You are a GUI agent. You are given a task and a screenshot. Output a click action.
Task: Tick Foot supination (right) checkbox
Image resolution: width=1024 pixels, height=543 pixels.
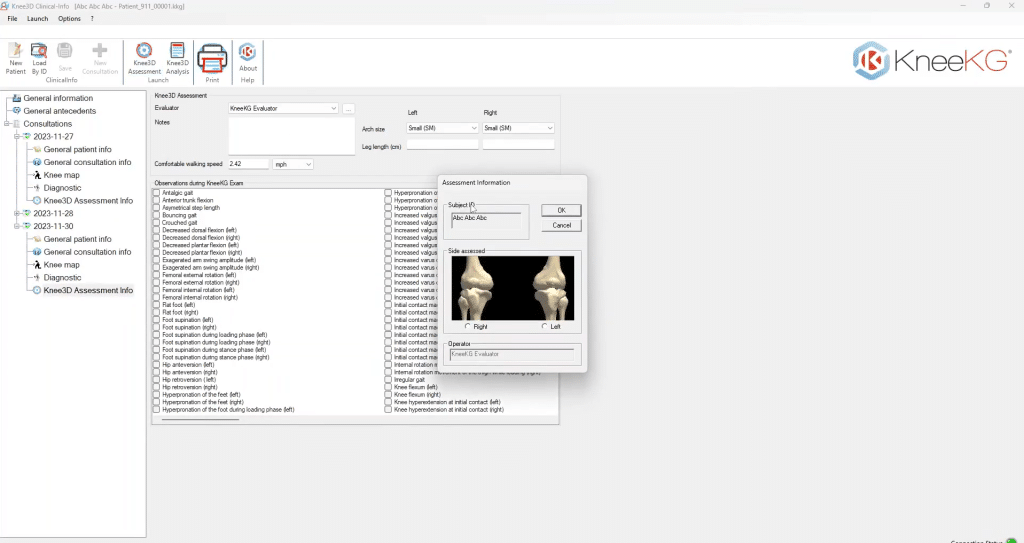tap(156, 327)
